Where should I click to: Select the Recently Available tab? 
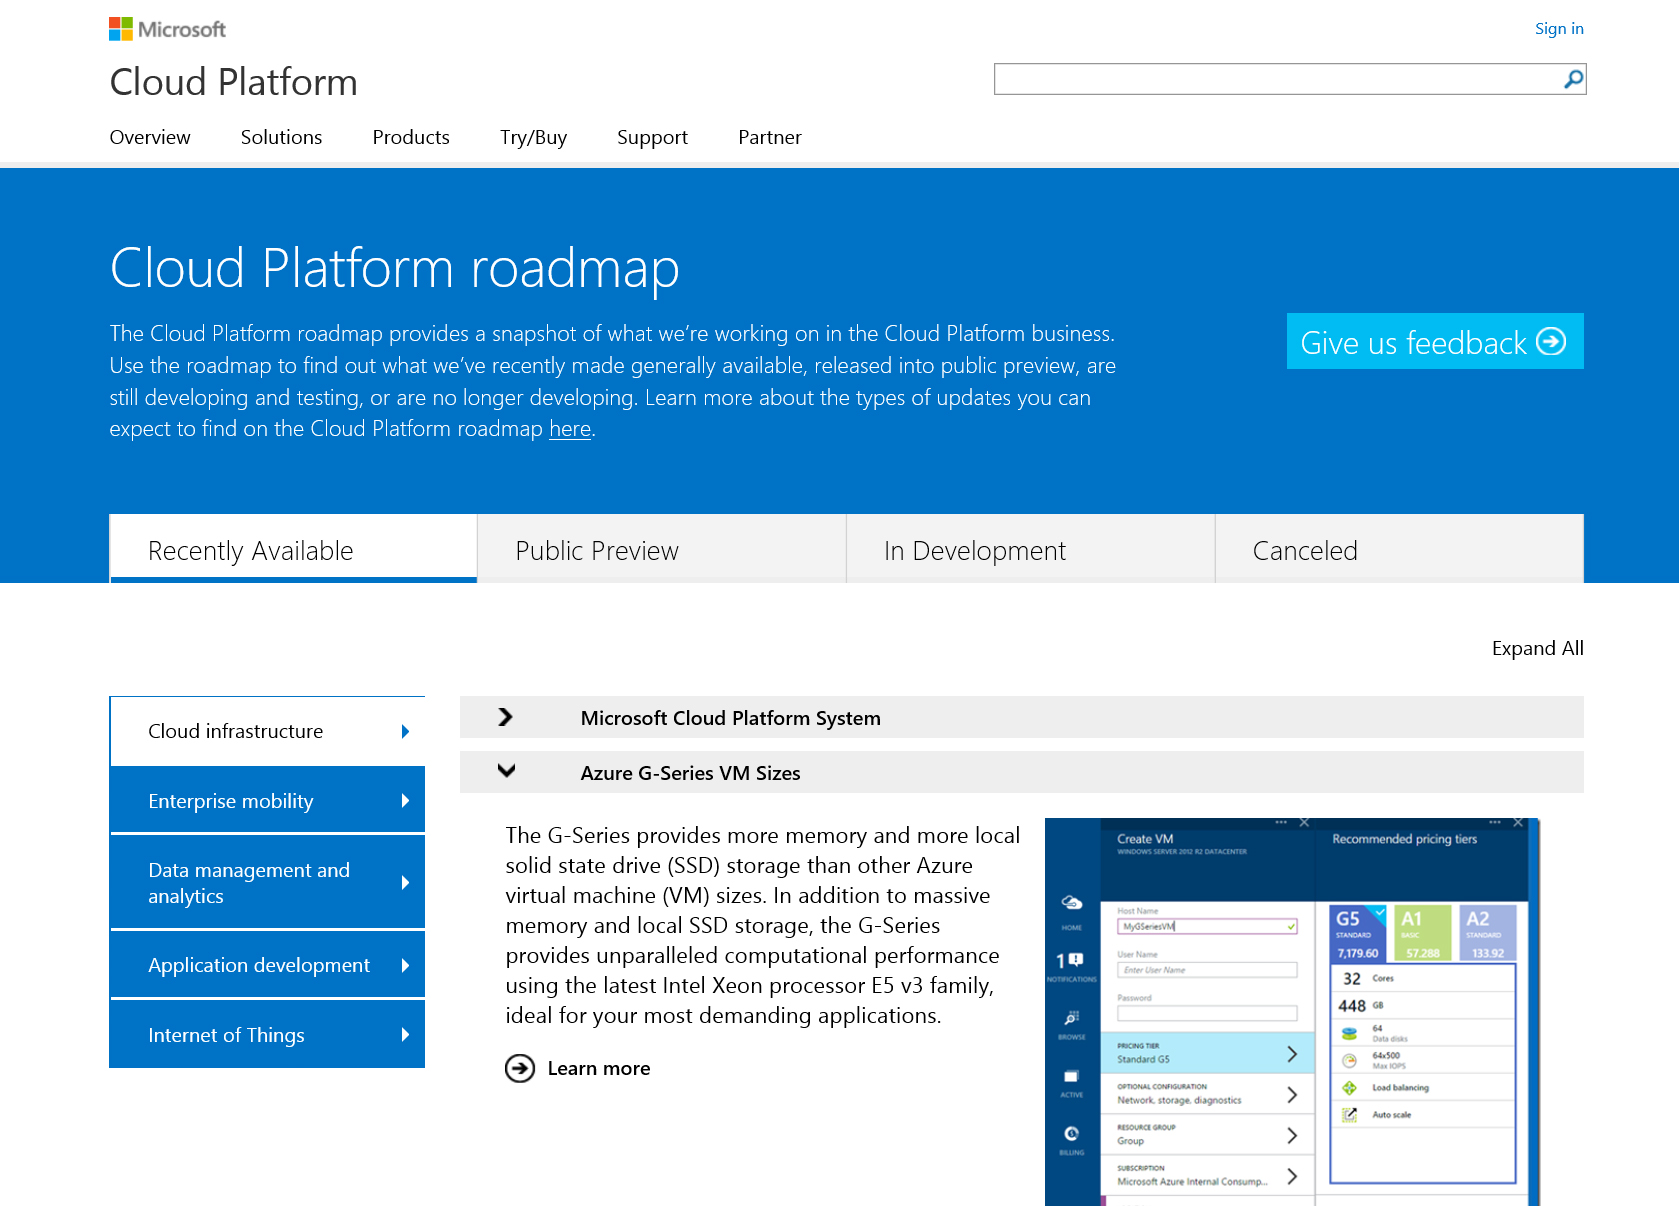(293, 549)
